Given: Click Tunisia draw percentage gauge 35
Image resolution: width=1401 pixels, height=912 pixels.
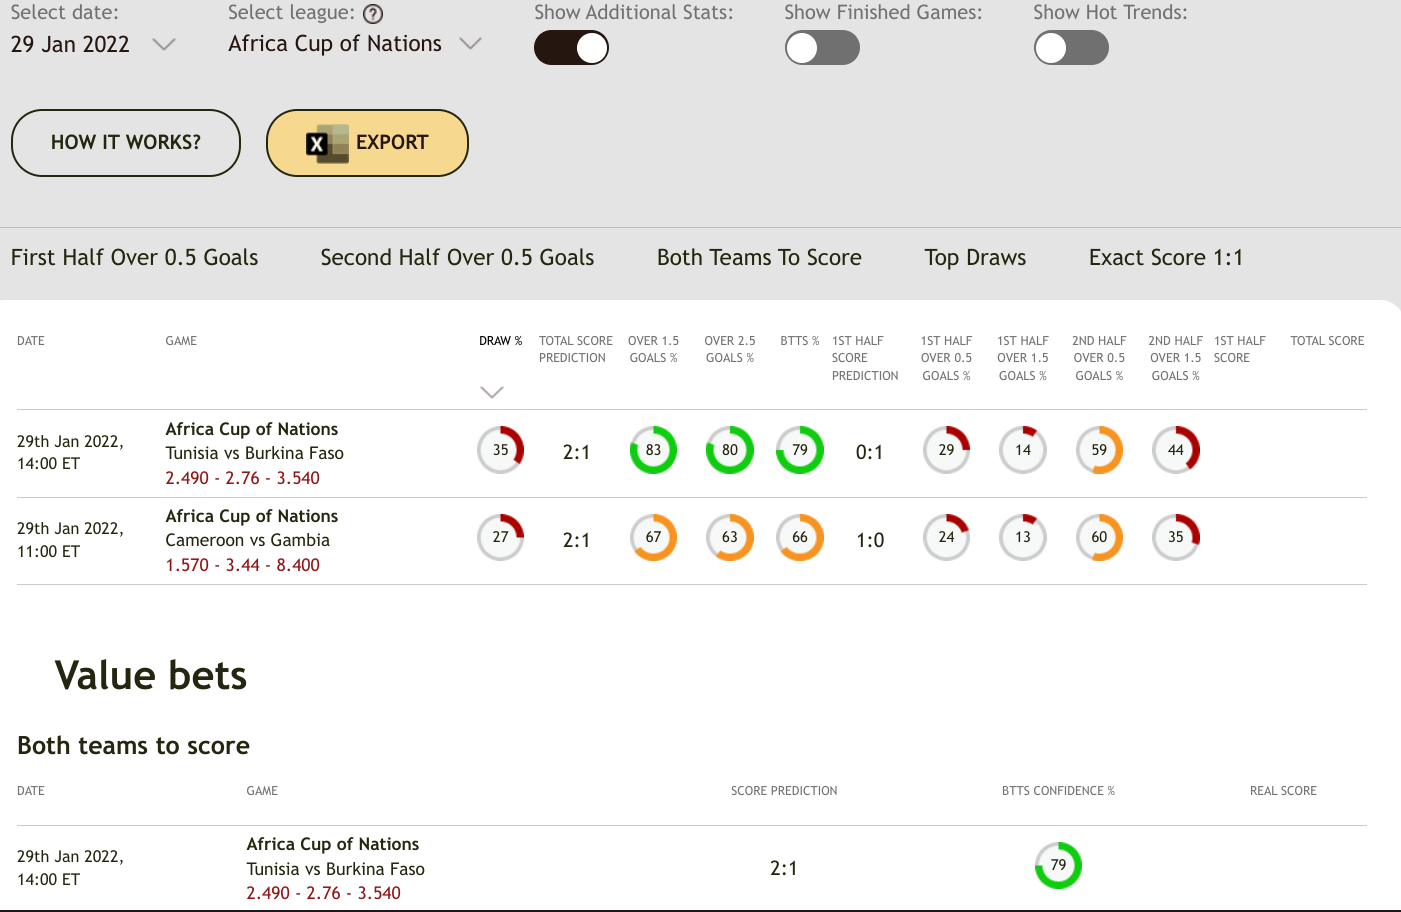Looking at the screenshot, I should (501, 450).
